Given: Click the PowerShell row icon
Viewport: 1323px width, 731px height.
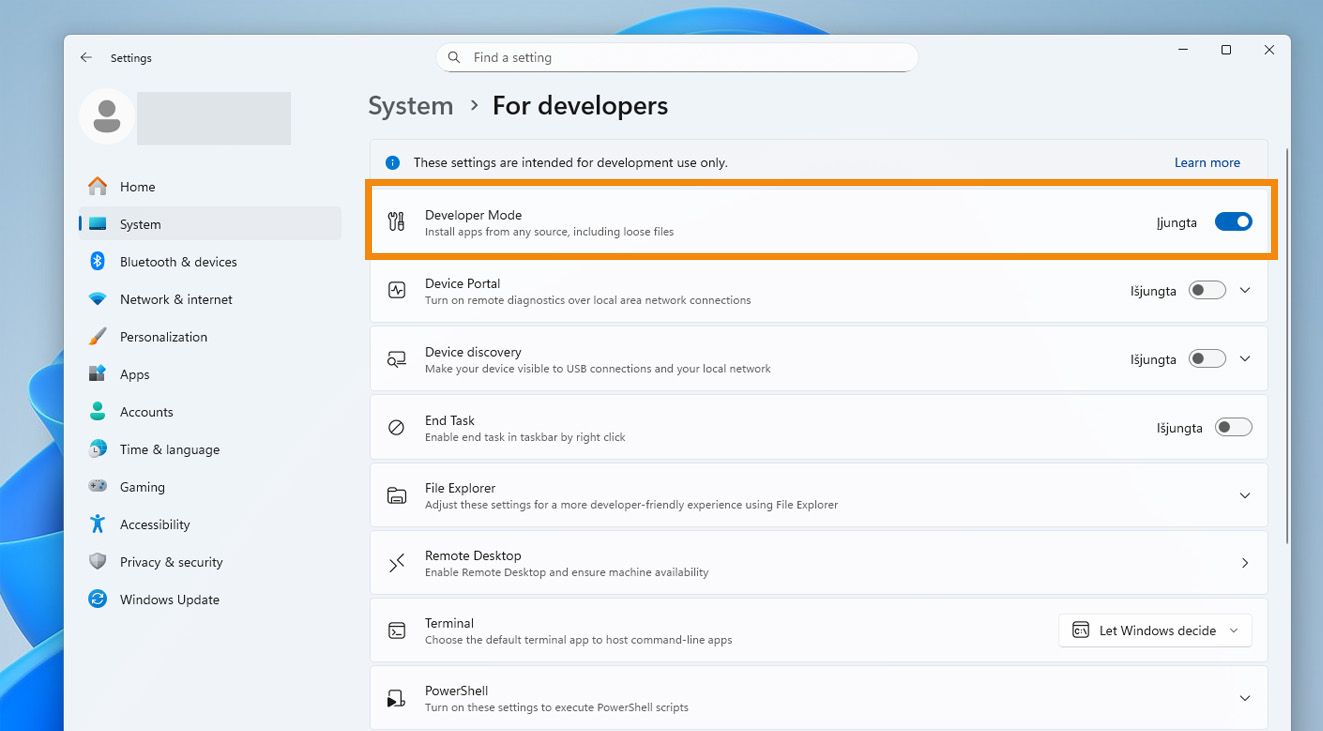Looking at the screenshot, I should pos(397,698).
